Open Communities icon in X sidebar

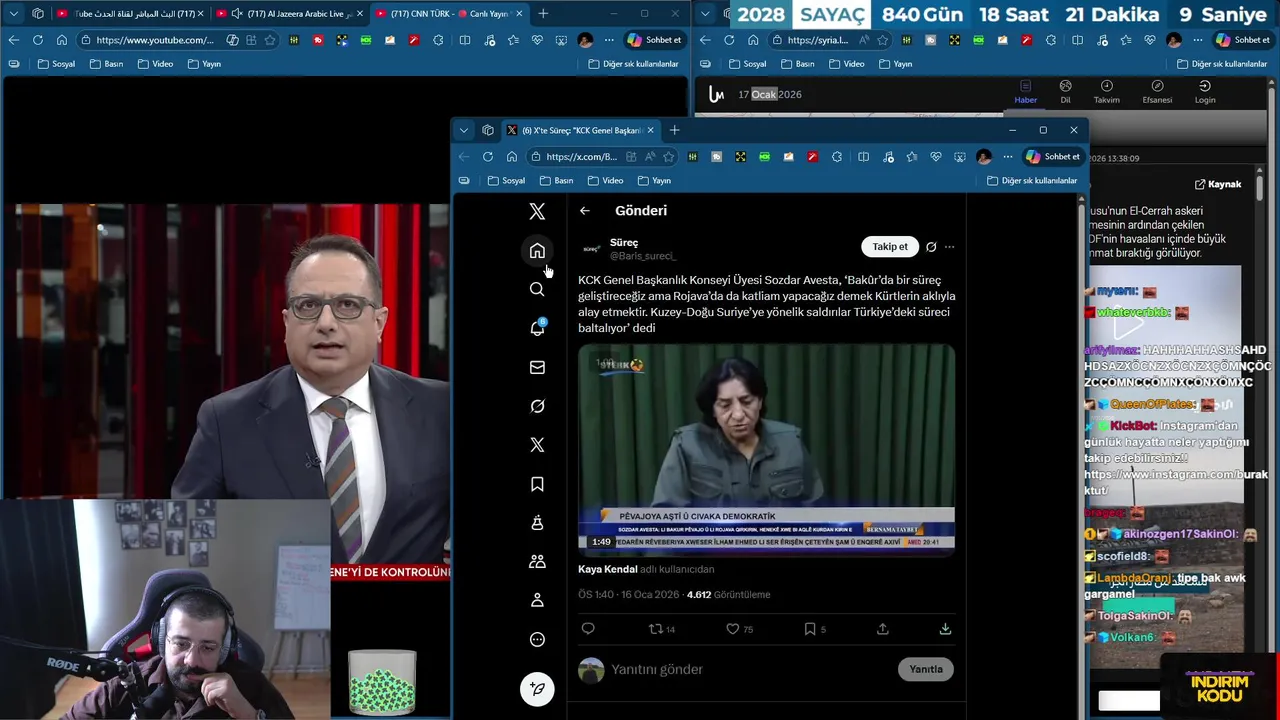[x=537, y=561]
